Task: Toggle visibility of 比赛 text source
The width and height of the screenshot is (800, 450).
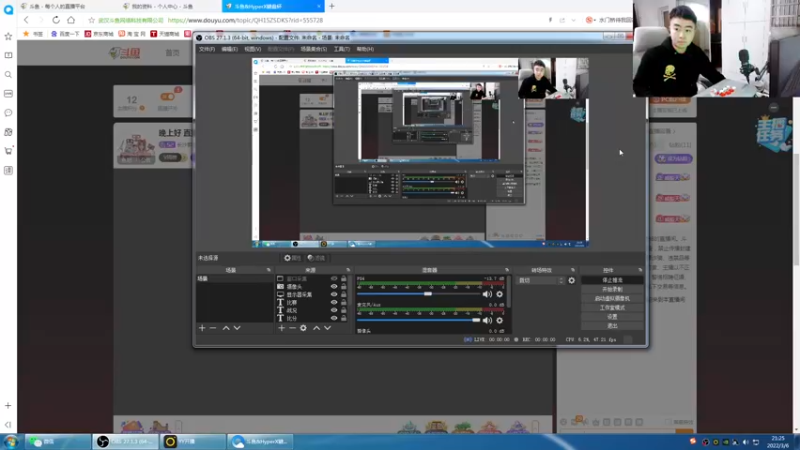Action: 334,303
